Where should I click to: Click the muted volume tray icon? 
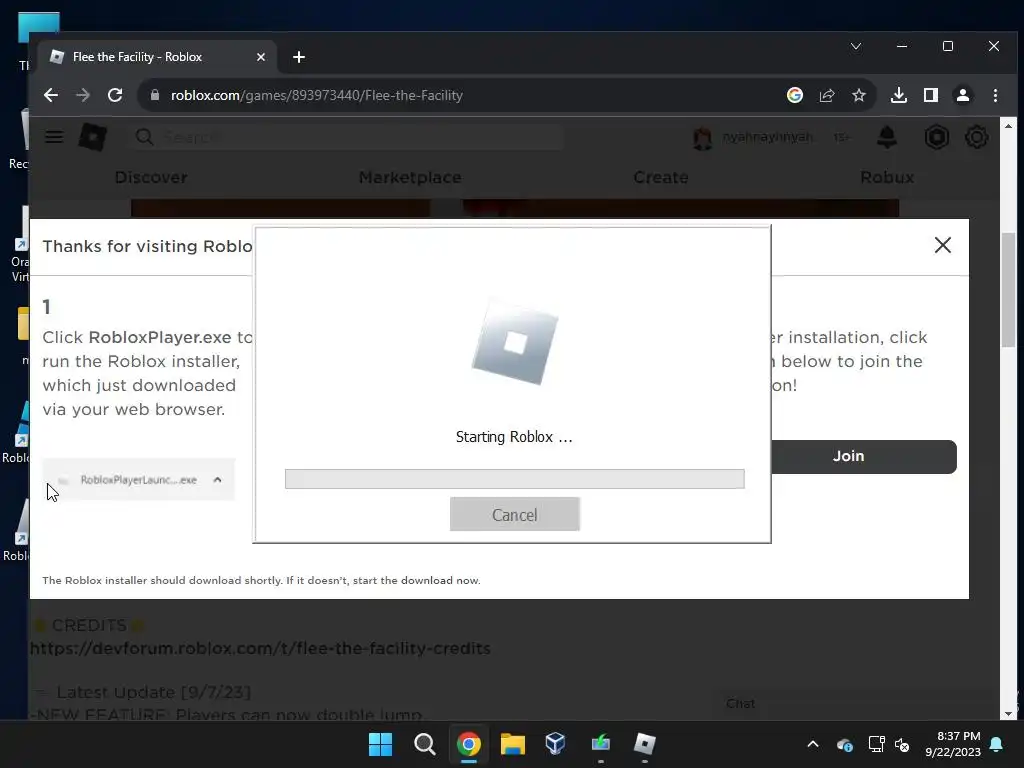(903, 744)
